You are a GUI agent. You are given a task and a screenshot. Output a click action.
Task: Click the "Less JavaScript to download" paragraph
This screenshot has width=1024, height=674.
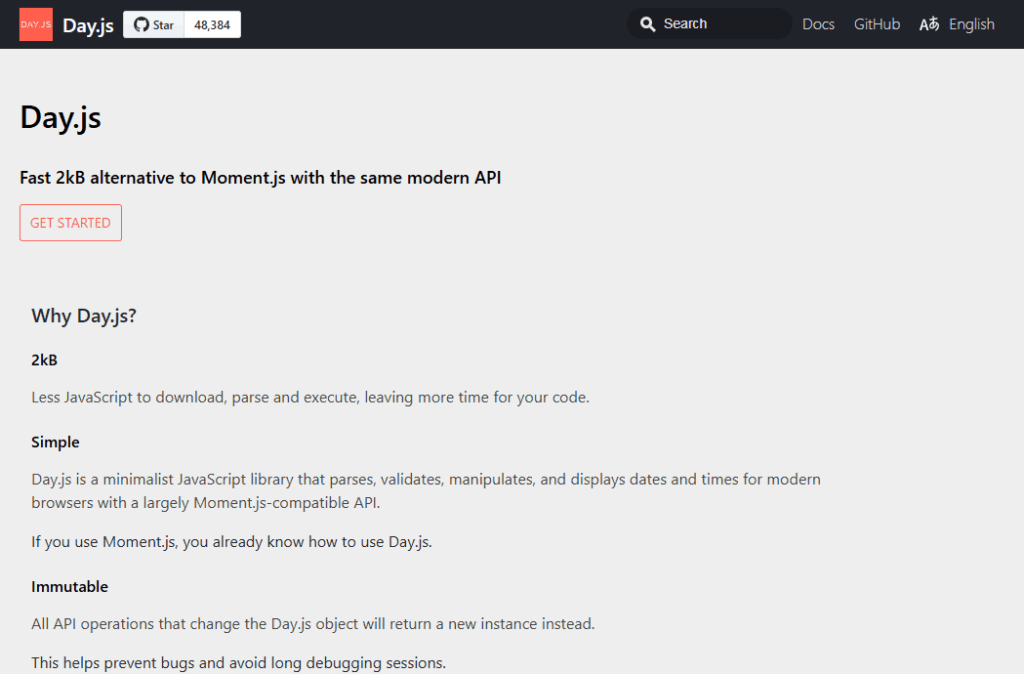point(310,397)
